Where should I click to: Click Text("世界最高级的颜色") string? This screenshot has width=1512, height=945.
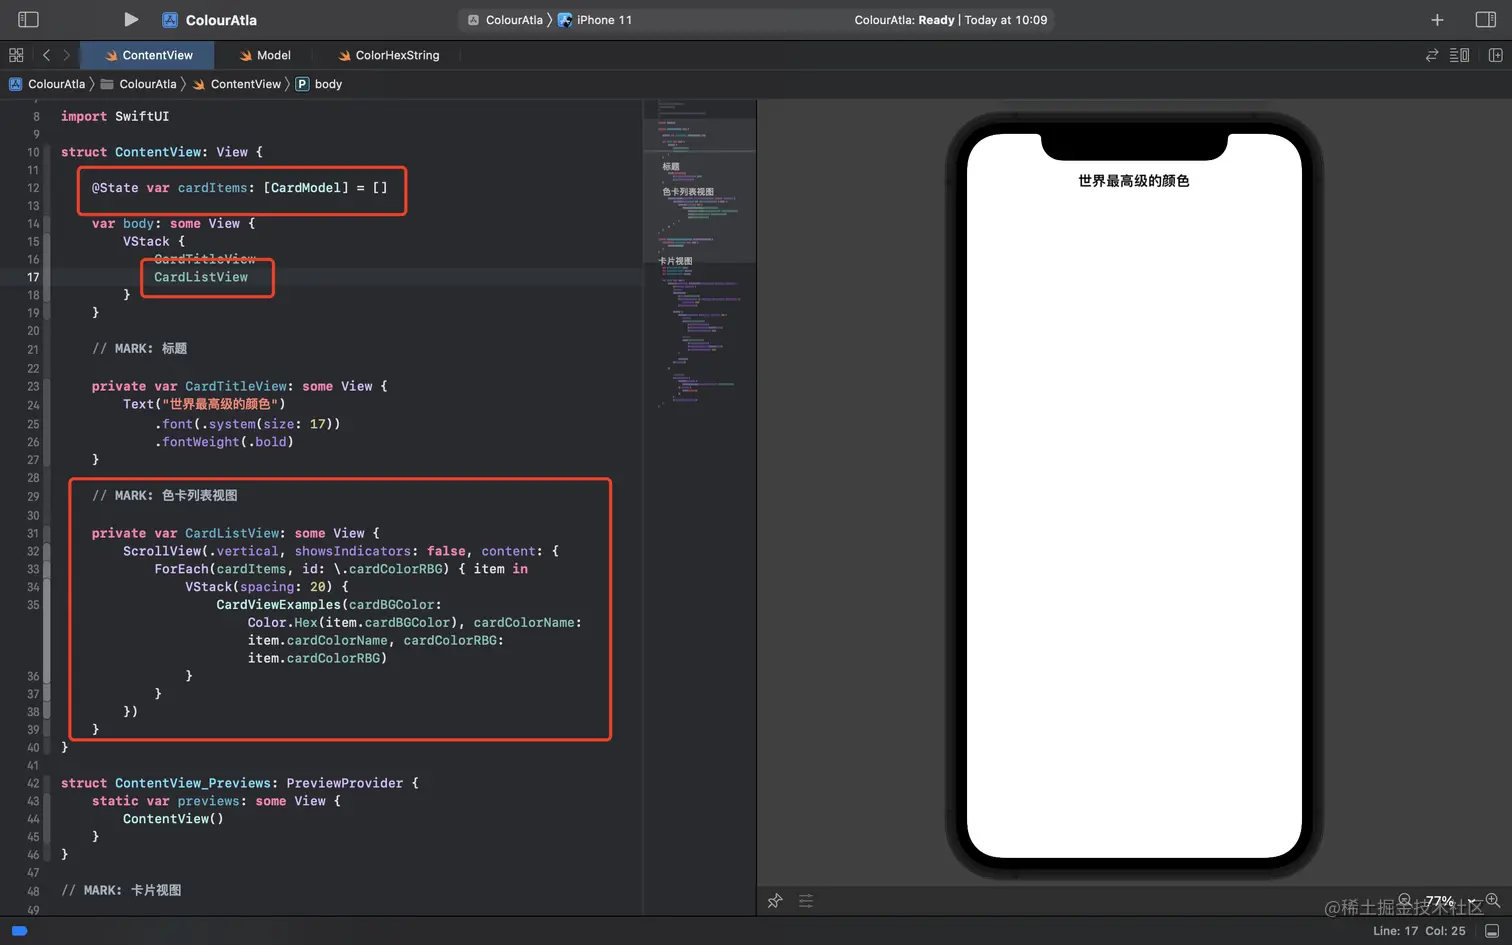tap(204, 404)
